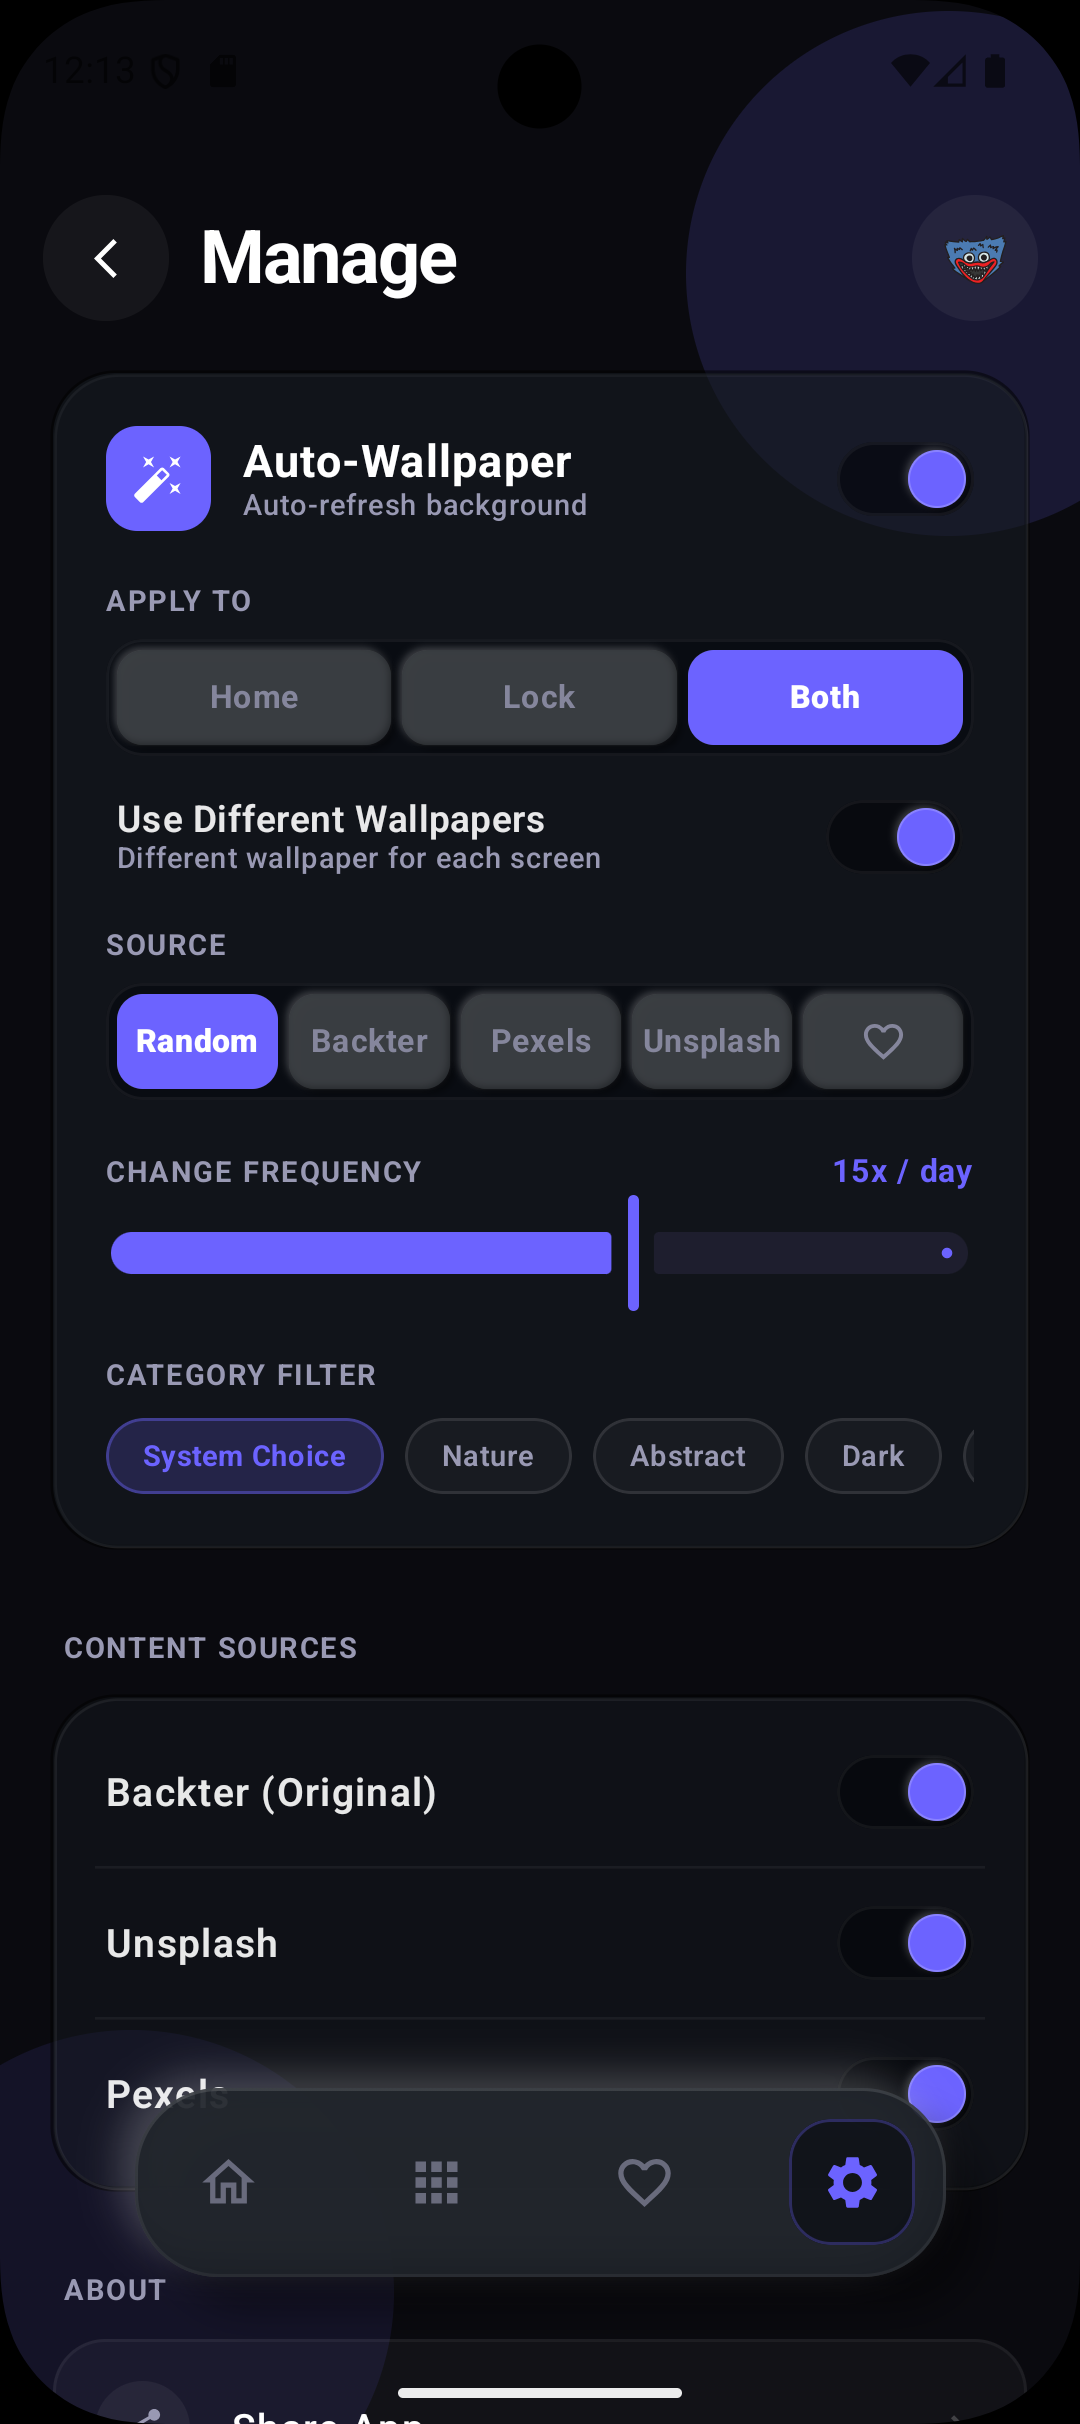Disable the Auto-Wallpaper switch
Screen dimensions: 1080x2424
pyautogui.click(x=906, y=479)
